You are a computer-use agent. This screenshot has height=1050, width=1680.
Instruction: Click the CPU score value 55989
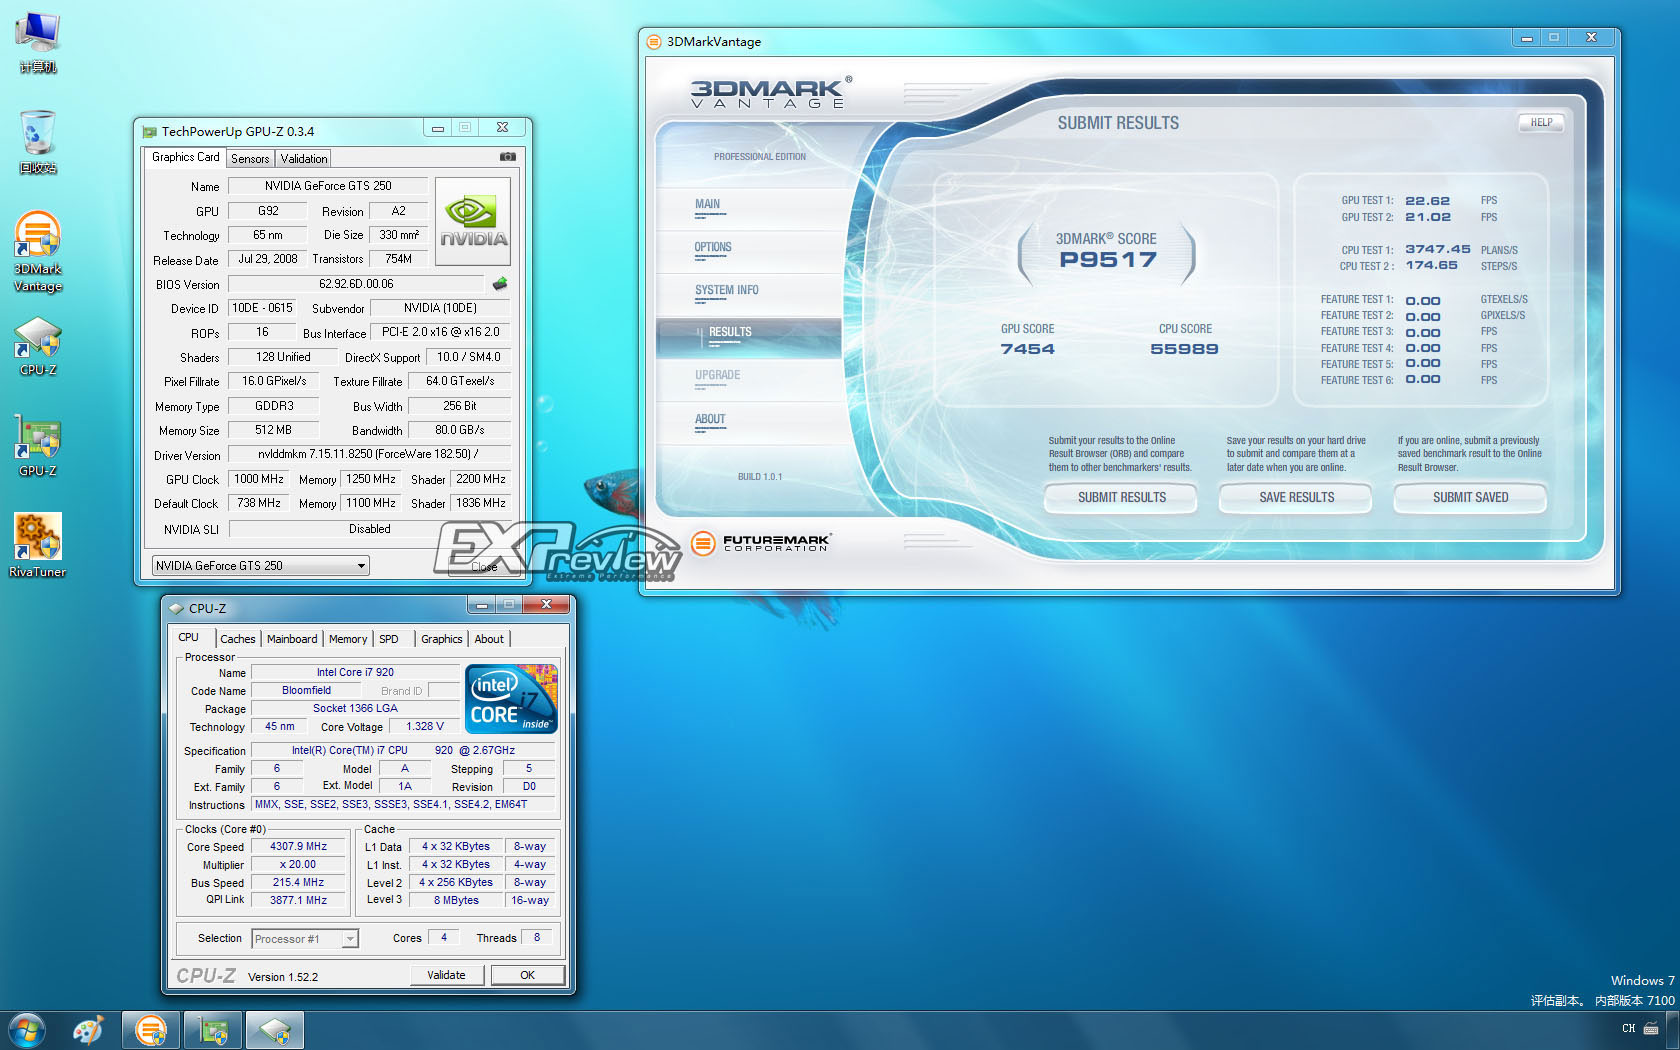pos(1185,349)
